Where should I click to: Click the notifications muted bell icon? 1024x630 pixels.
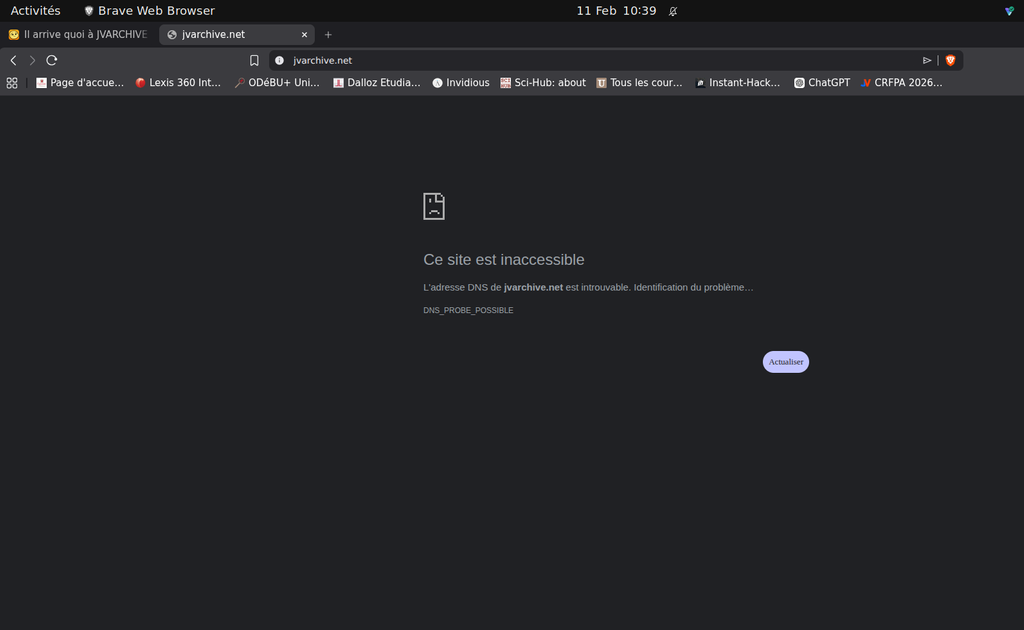pyautogui.click(x=673, y=11)
